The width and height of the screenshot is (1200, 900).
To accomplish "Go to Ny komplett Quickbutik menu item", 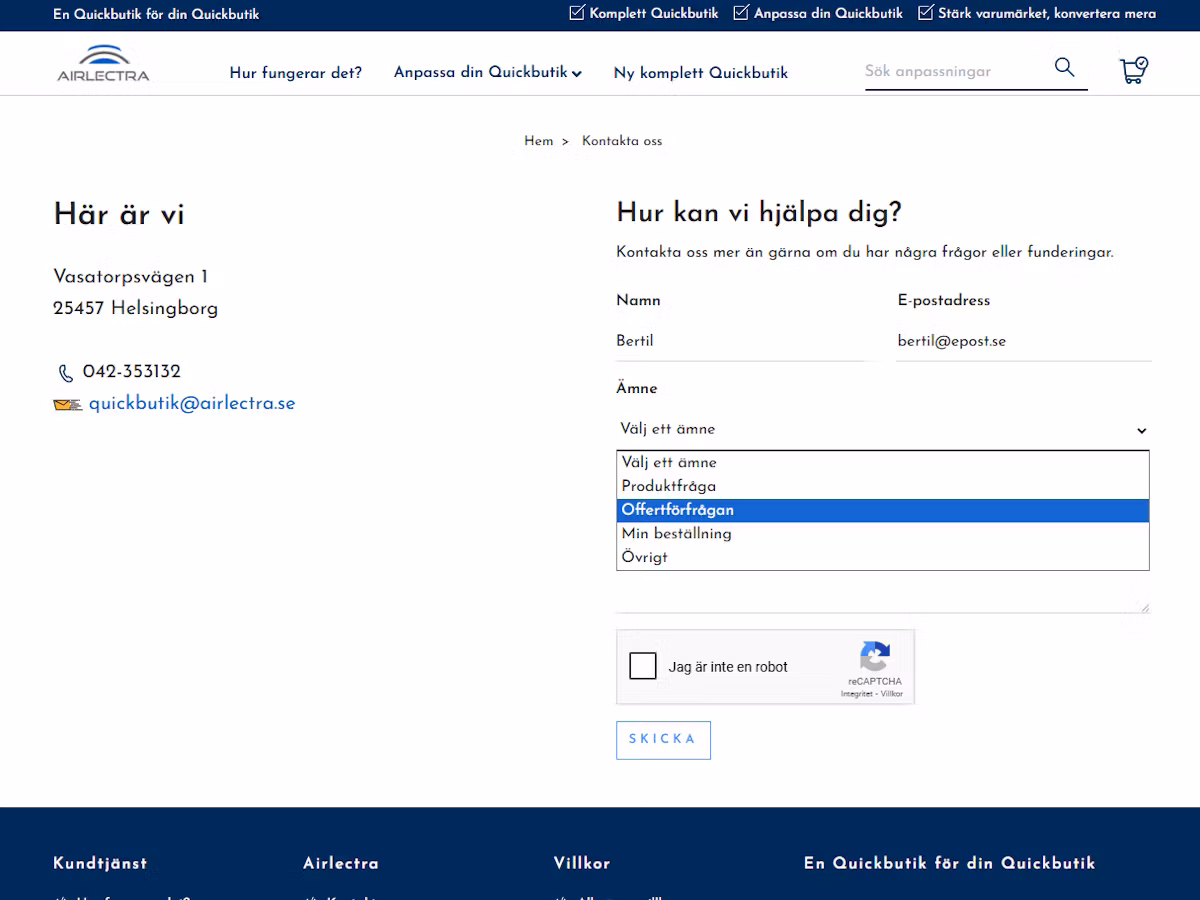I will 701,73.
